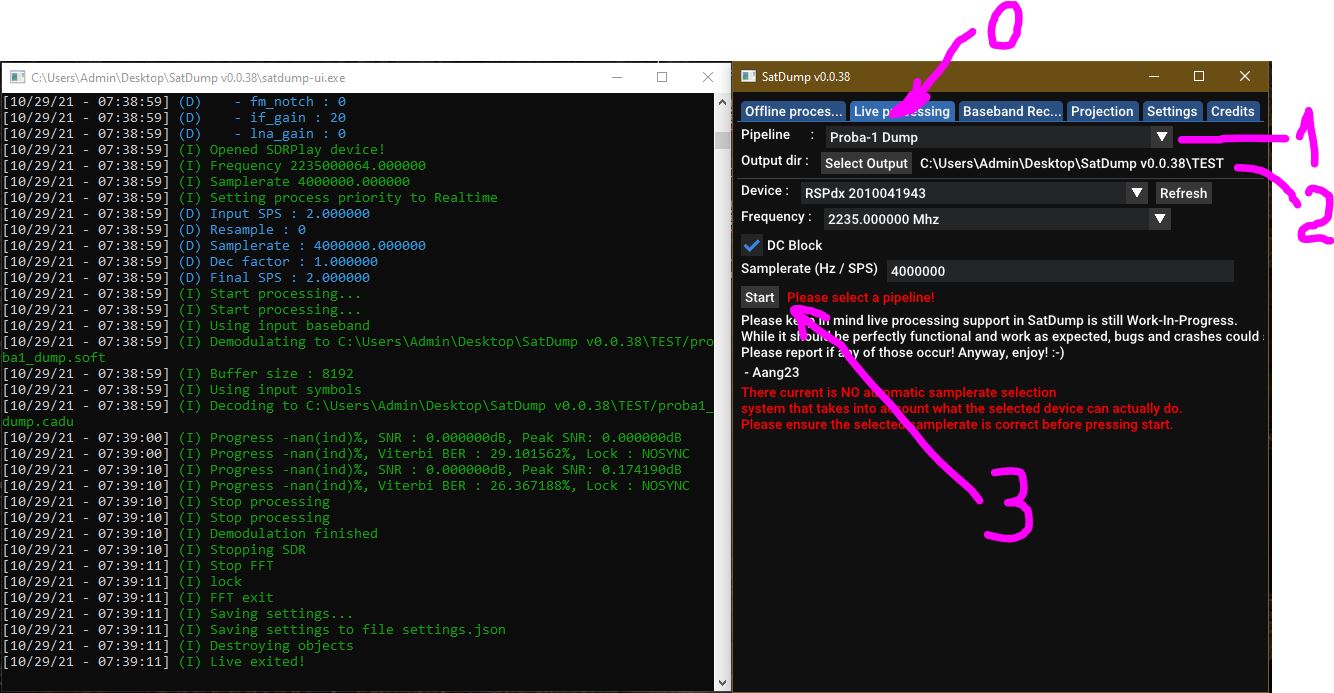The height and width of the screenshot is (693, 1334).
Task: Close the SatDump v0.0.38 window
Action: coord(1245,77)
